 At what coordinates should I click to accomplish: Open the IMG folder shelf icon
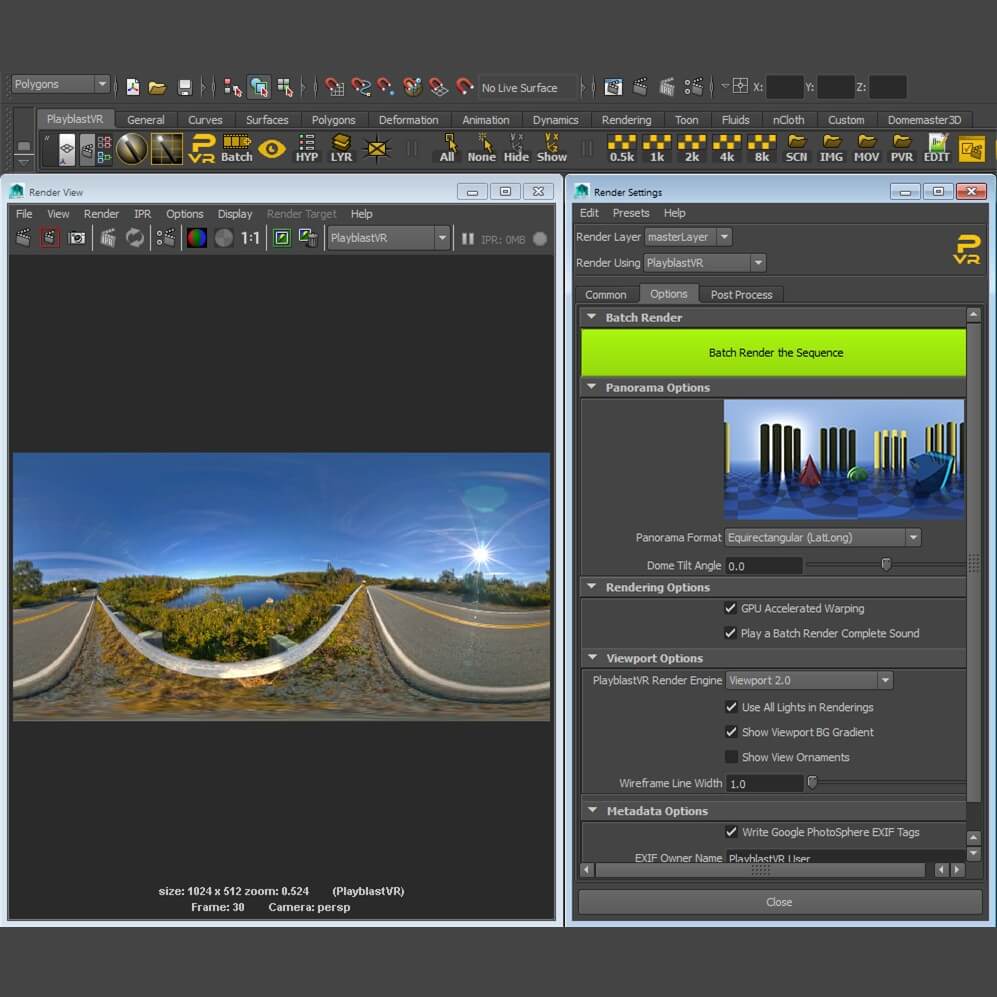(x=831, y=149)
